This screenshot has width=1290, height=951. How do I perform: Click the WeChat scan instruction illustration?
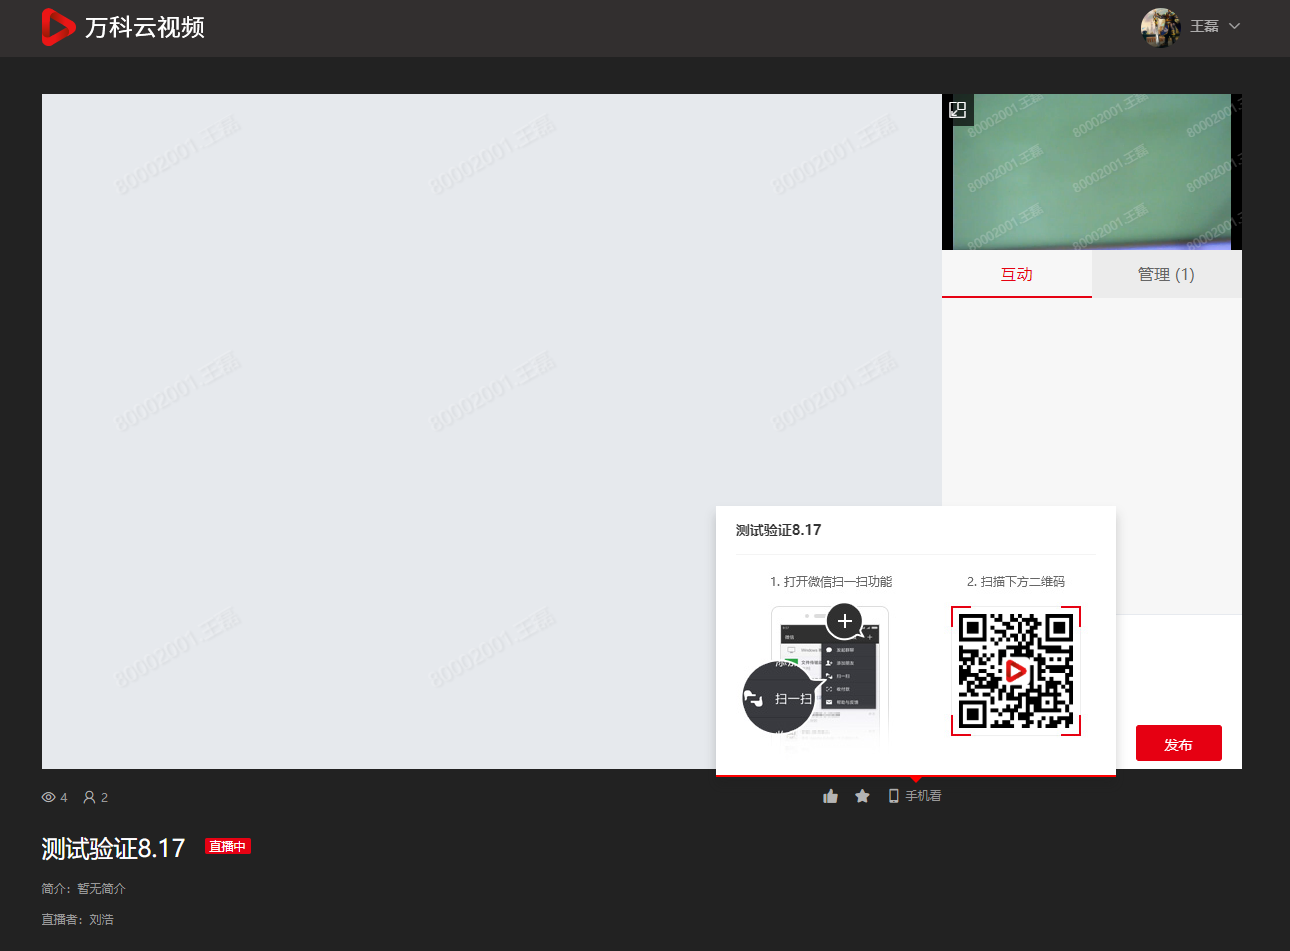(816, 678)
